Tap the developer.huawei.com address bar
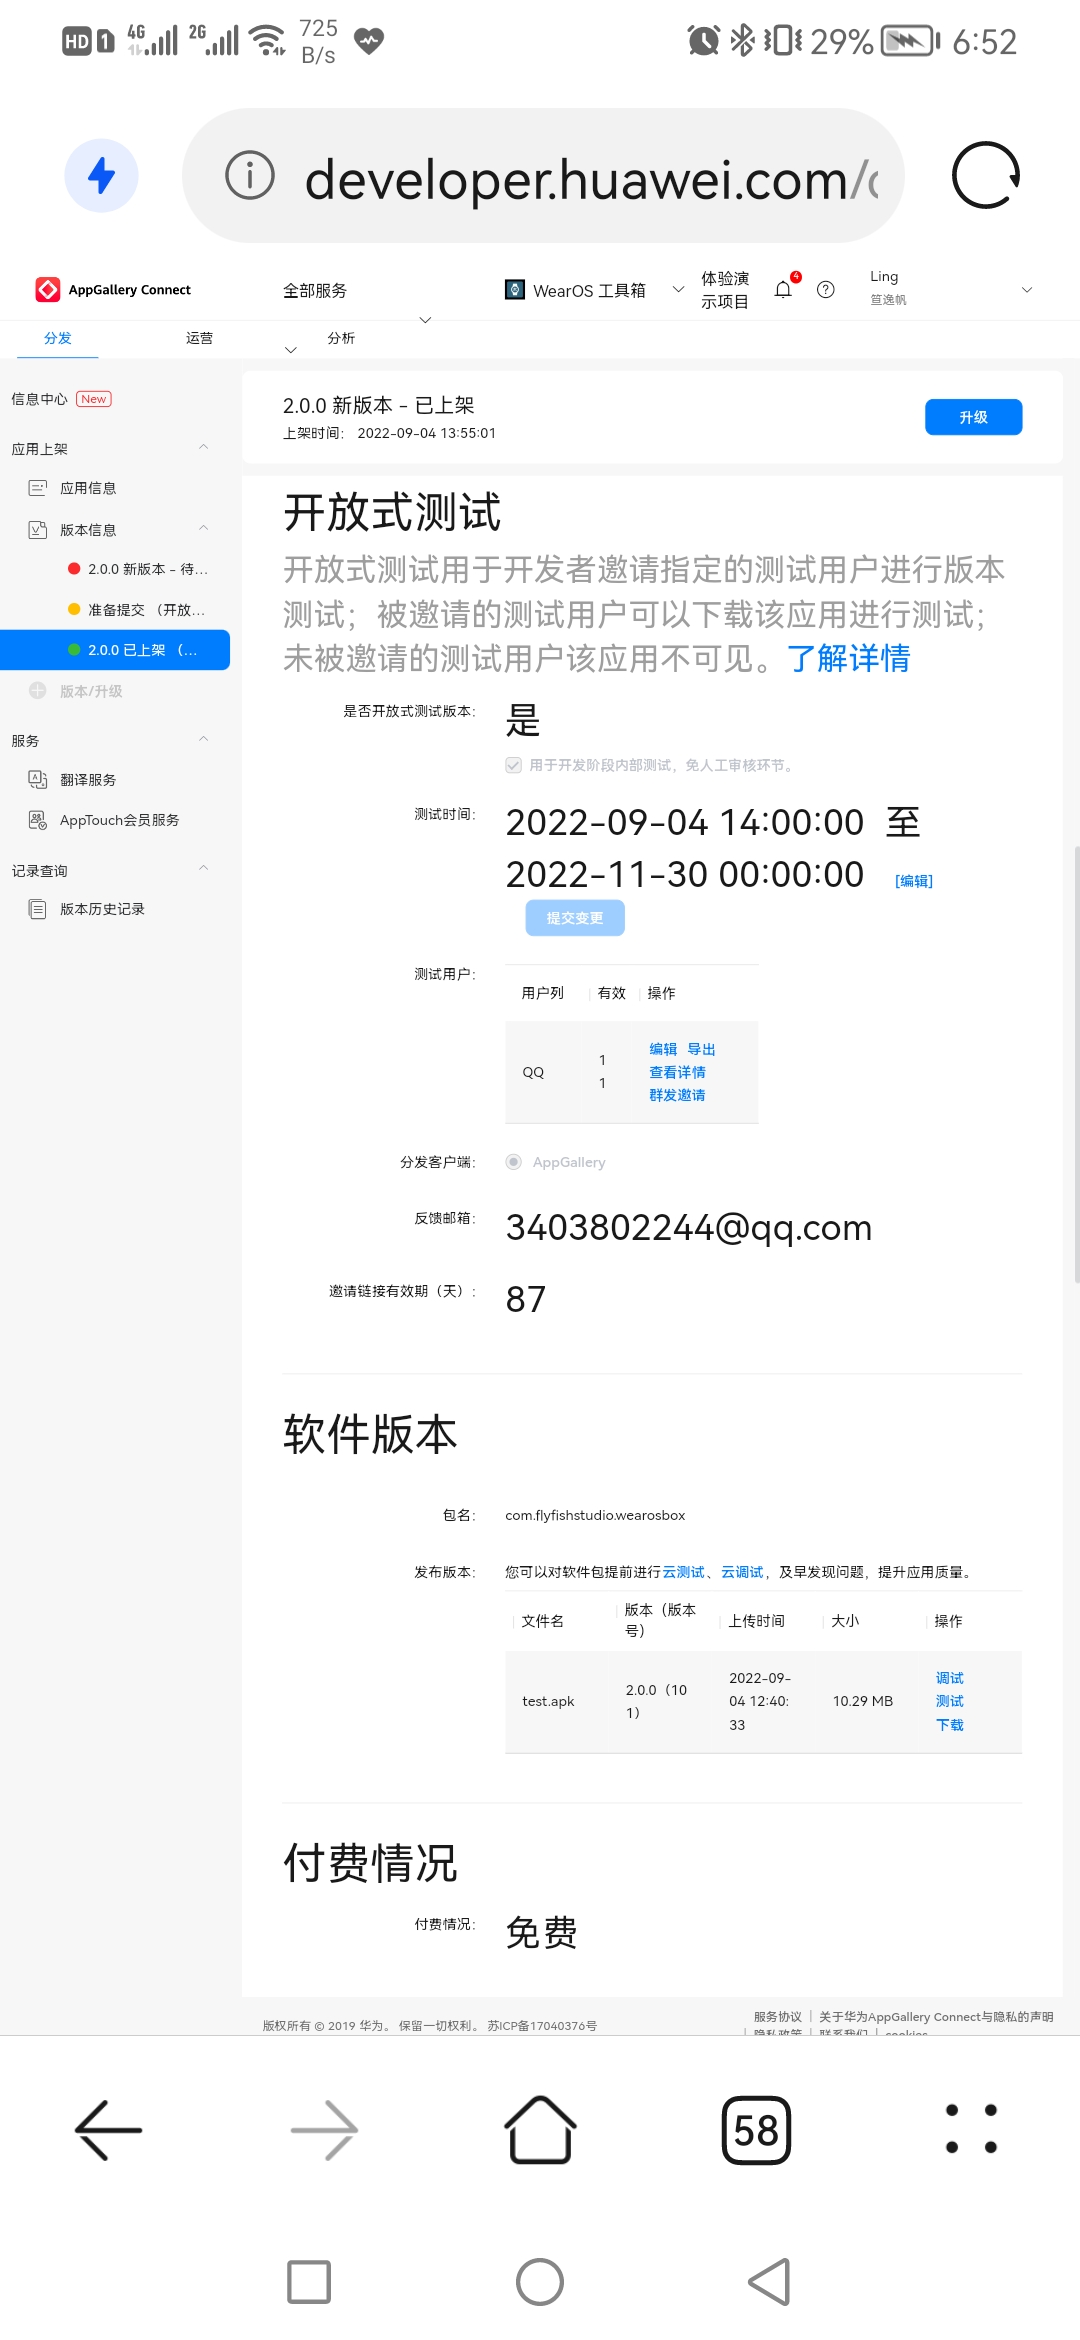 point(543,176)
